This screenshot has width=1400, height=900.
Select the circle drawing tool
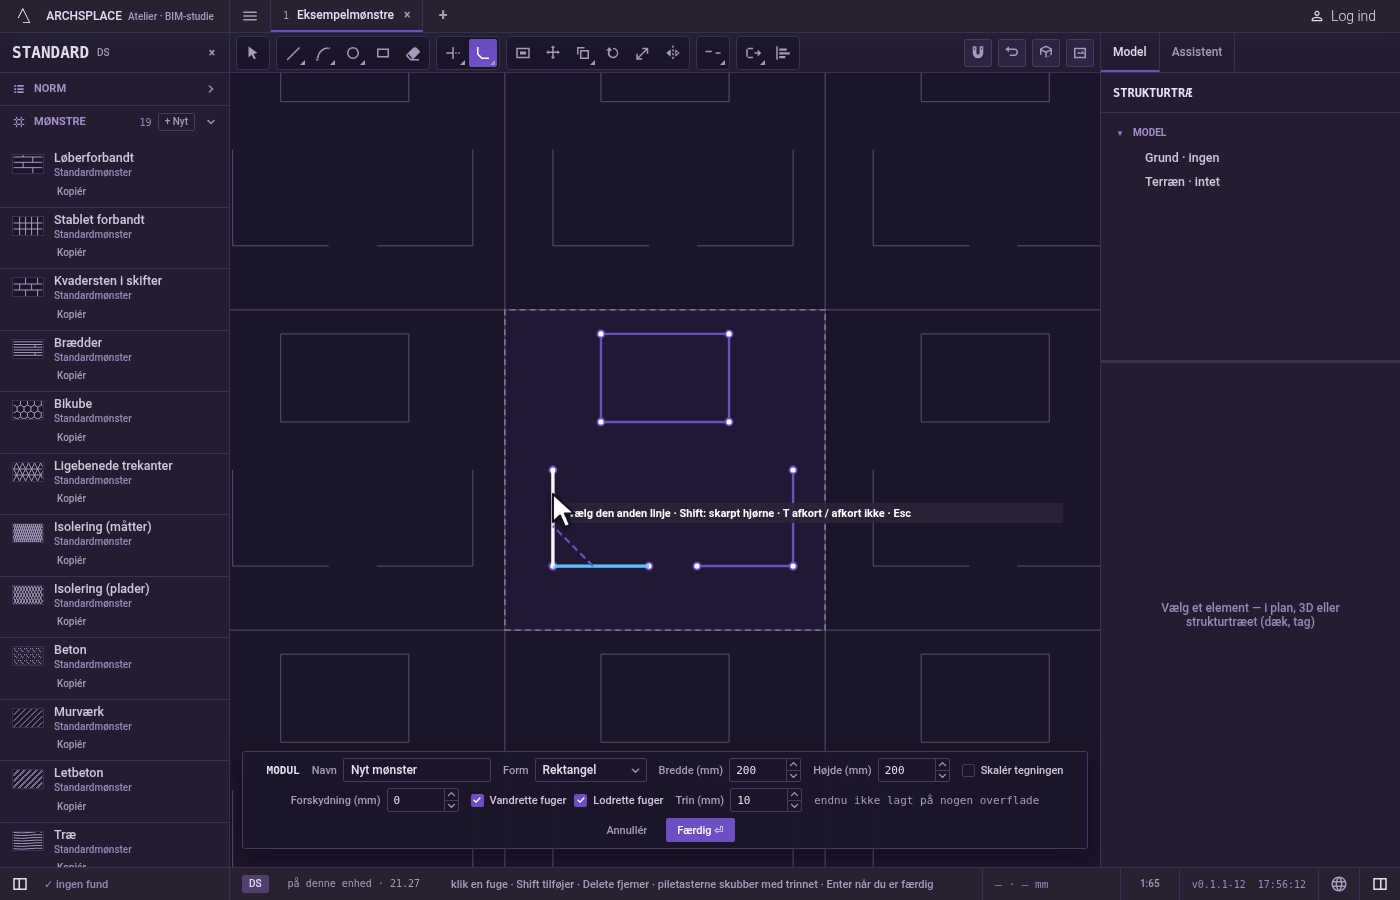(x=353, y=53)
